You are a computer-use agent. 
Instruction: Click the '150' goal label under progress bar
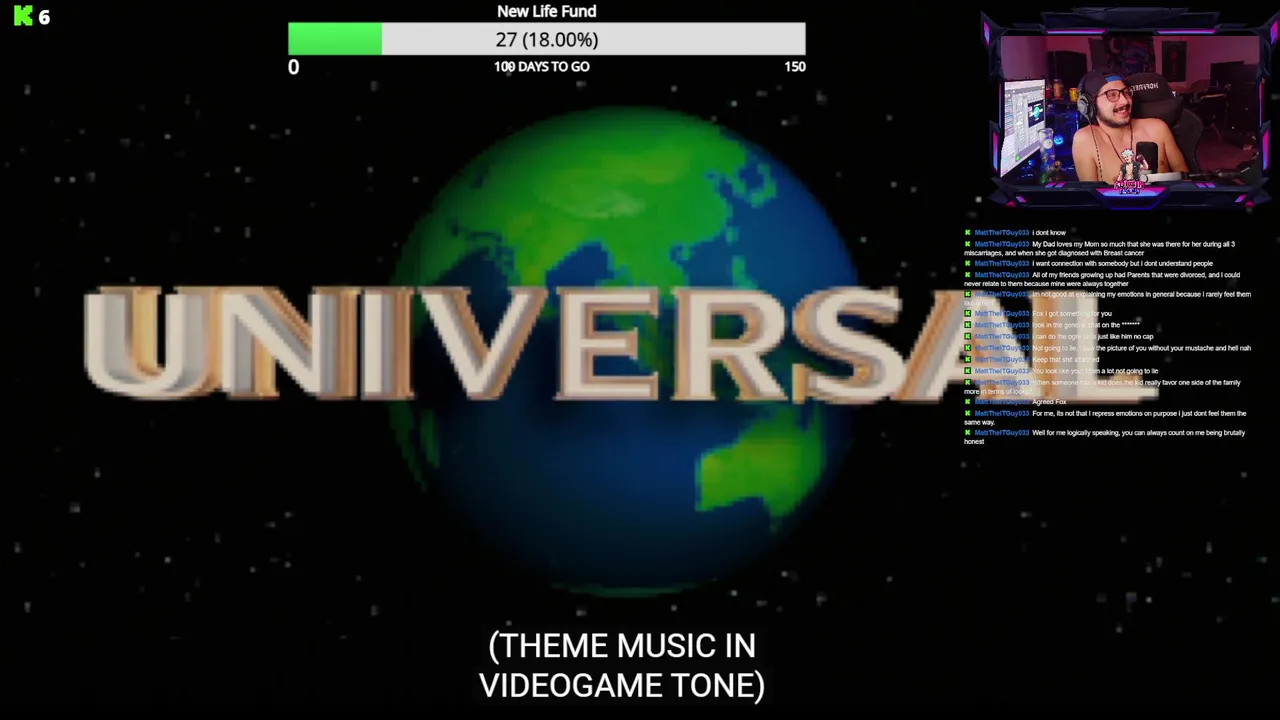tap(795, 66)
